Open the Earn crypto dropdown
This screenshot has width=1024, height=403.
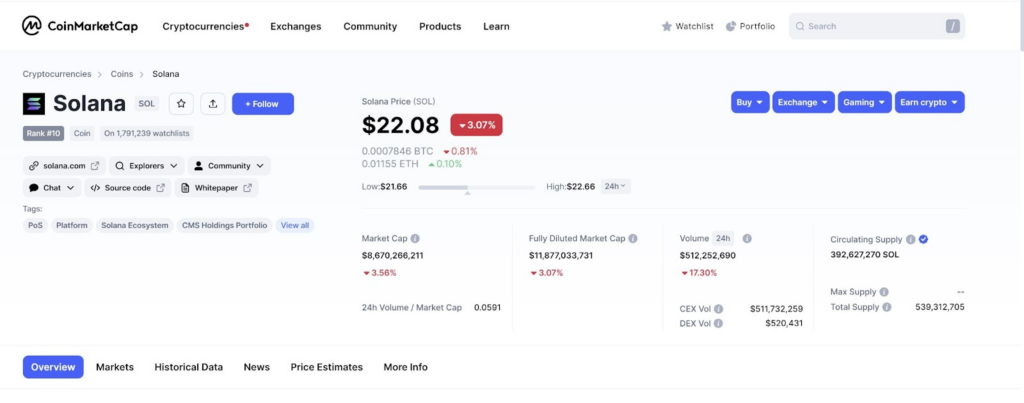(x=929, y=103)
